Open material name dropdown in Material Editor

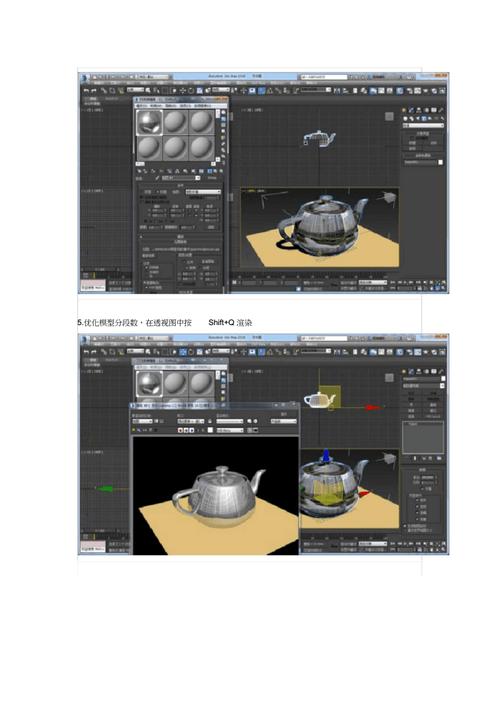pos(181,178)
